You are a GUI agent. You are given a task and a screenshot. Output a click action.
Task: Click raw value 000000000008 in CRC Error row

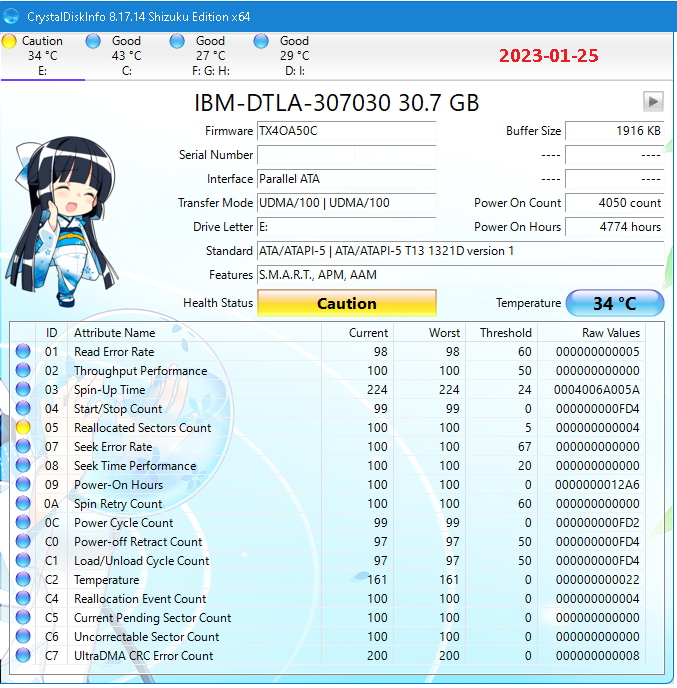pos(598,656)
